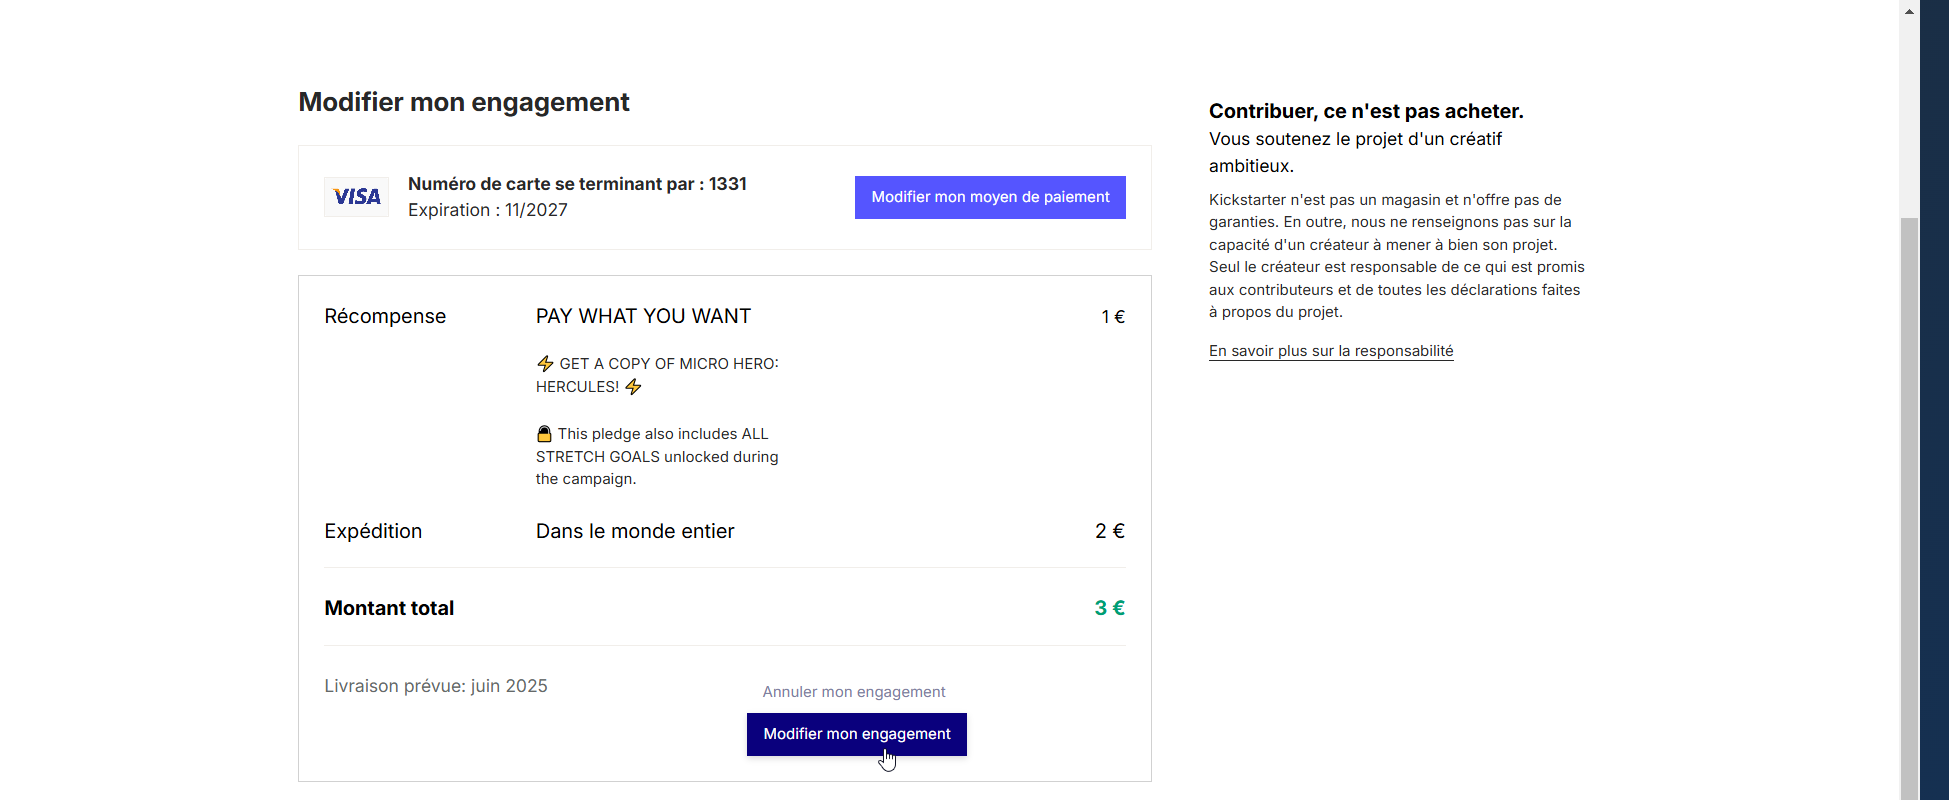Image resolution: width=1949 pixels, height=800 pixels.
Task: Click the Dans le monde entier shipping text
Action: coord(635,531)
